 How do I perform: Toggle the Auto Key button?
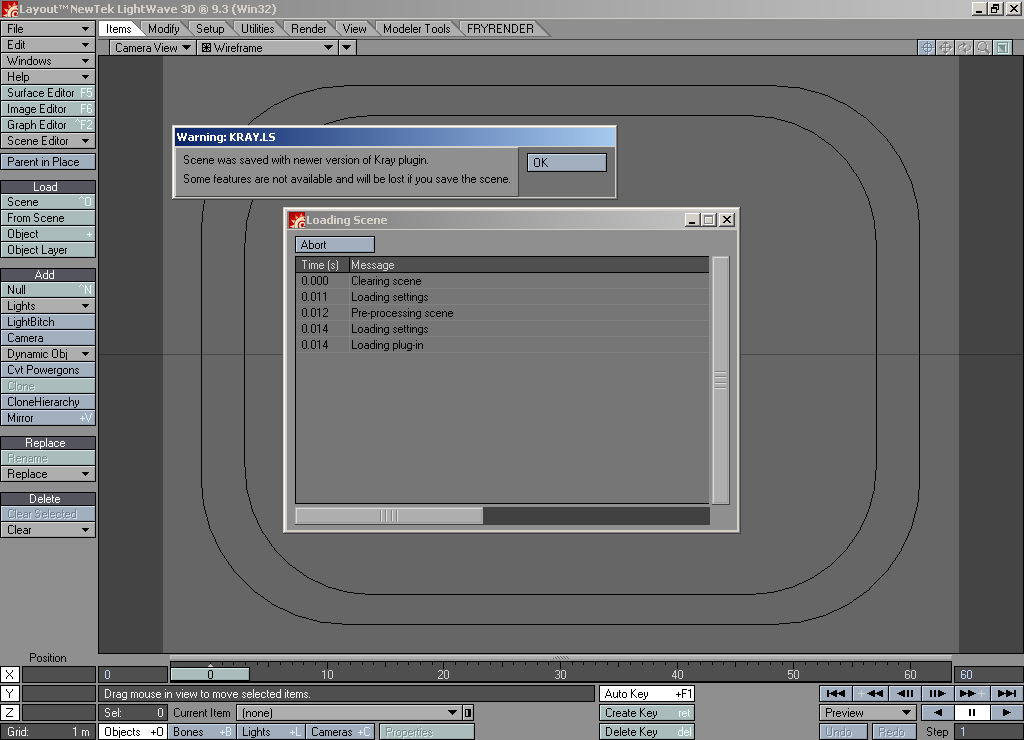[x=647, y=694]
